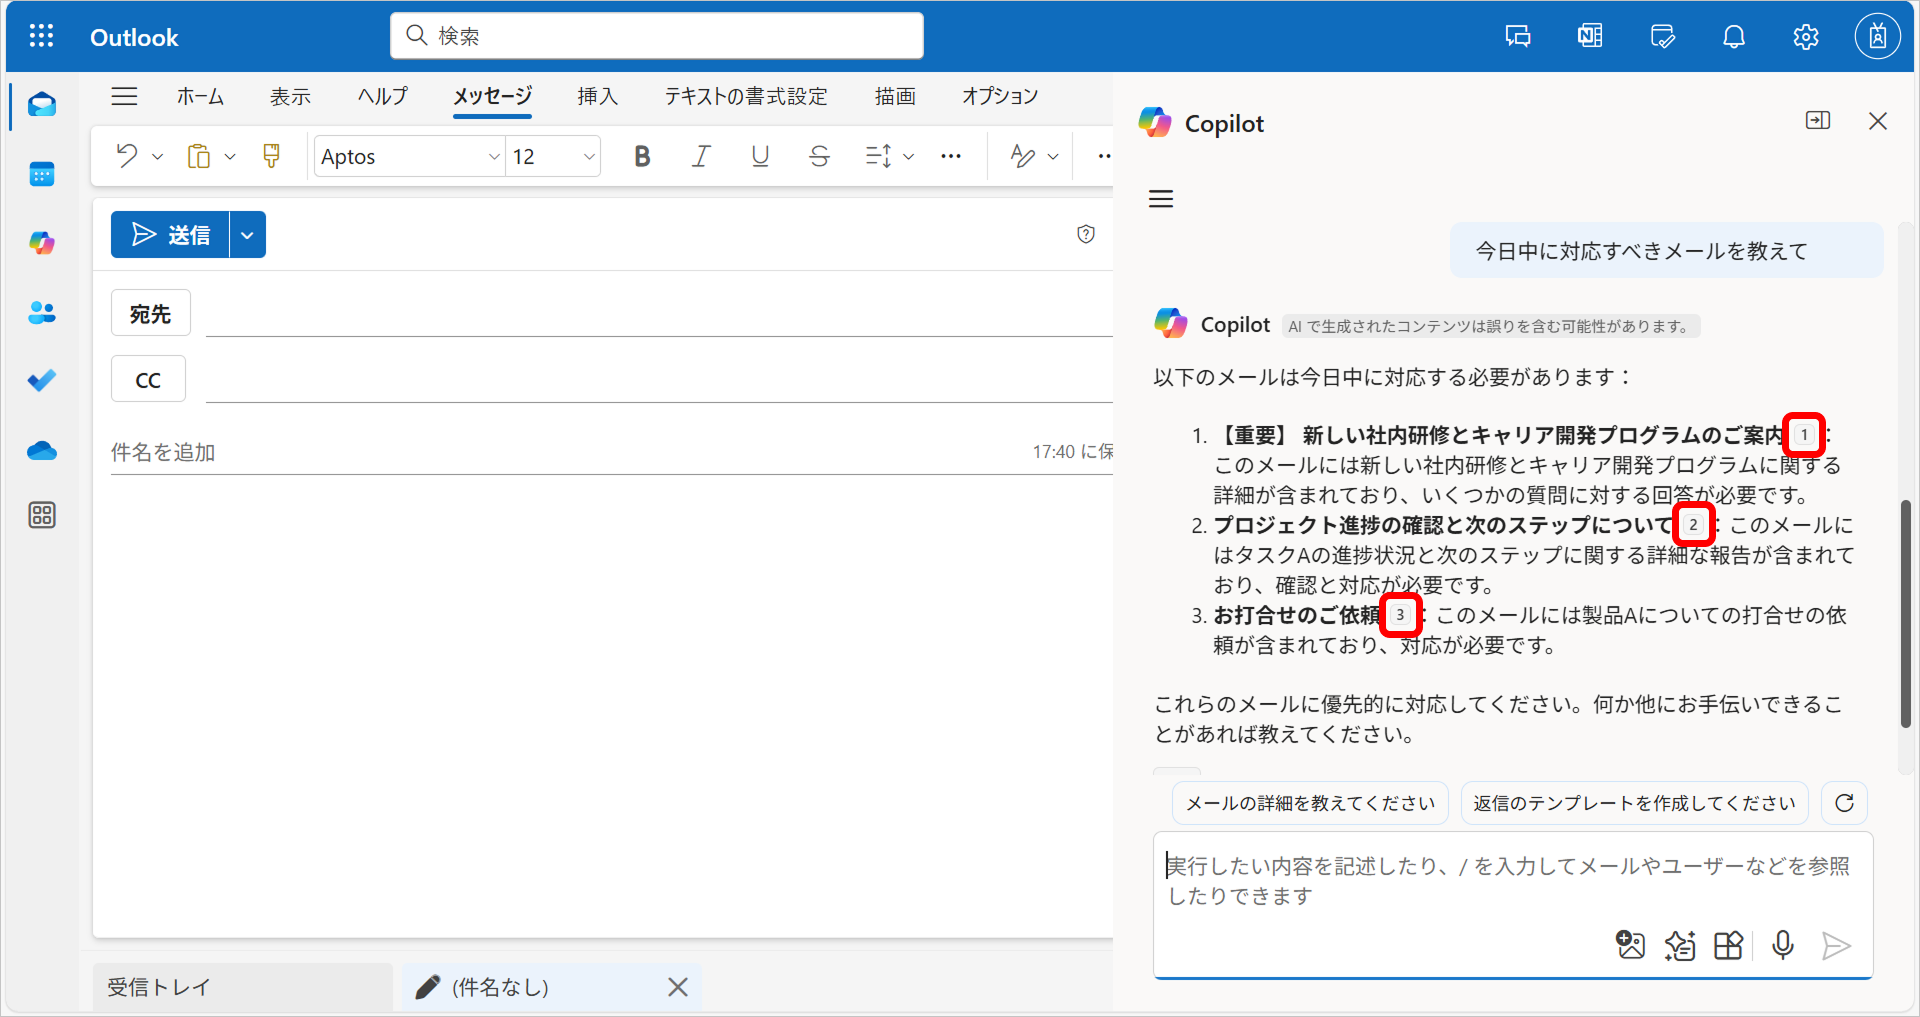This screenshot has height=1017, width=1920.
Task: Open the OneNote feed icon in header
Action: point(1590,37)
